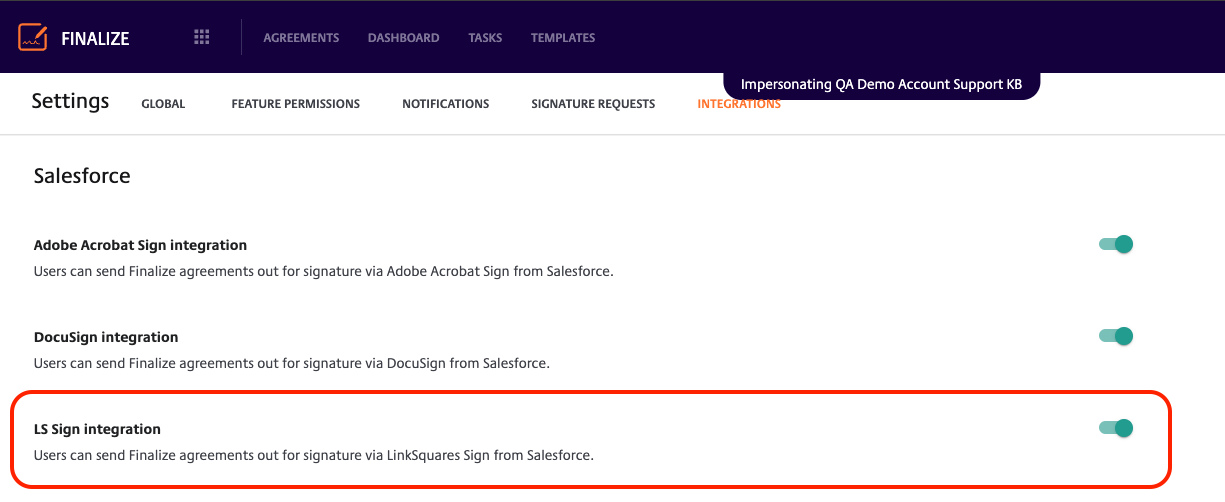Image resolution: width=1225 pixels, height=502 pixels.
Task: Disable the DocuSign integration toggle
Action: [x=1116, y=336]
